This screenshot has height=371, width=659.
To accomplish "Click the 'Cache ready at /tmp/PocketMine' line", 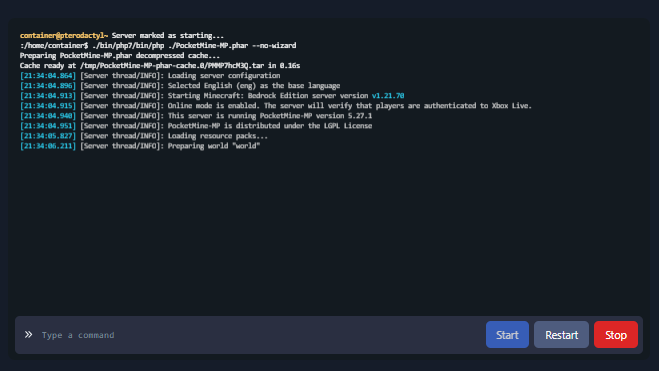I will point(160,66).
